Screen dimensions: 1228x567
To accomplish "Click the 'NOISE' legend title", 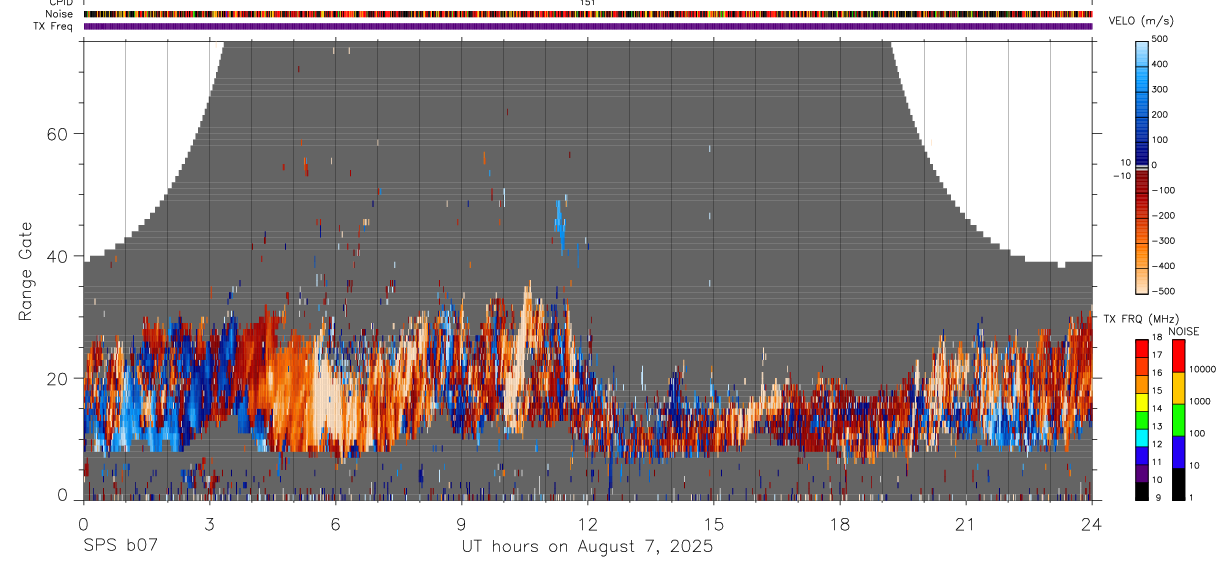I will tap(1184, 332).
